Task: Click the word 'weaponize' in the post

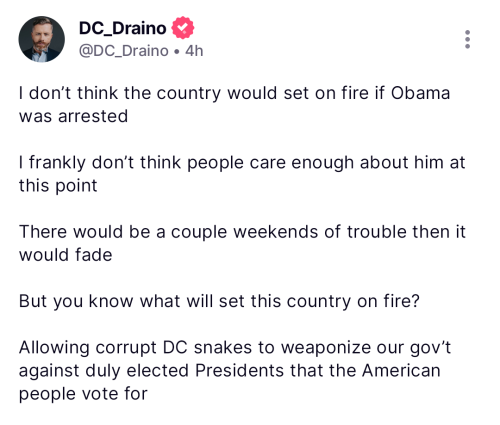Action: point(326,347)
